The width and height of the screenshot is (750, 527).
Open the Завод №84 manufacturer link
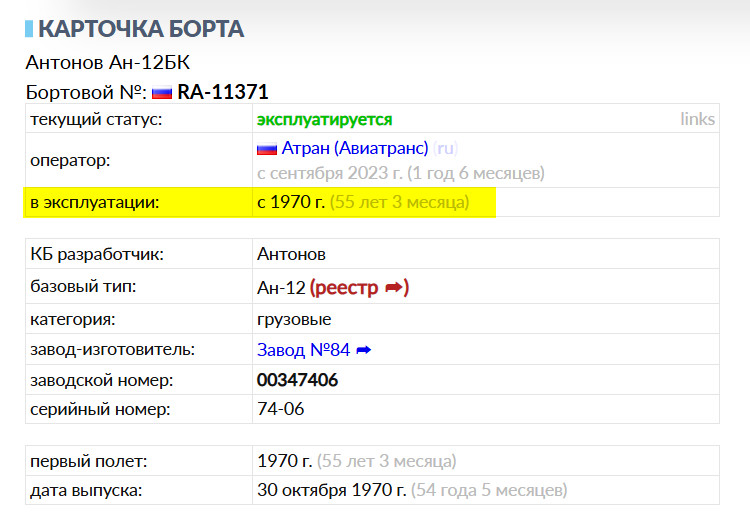click(x=303, y=350)
